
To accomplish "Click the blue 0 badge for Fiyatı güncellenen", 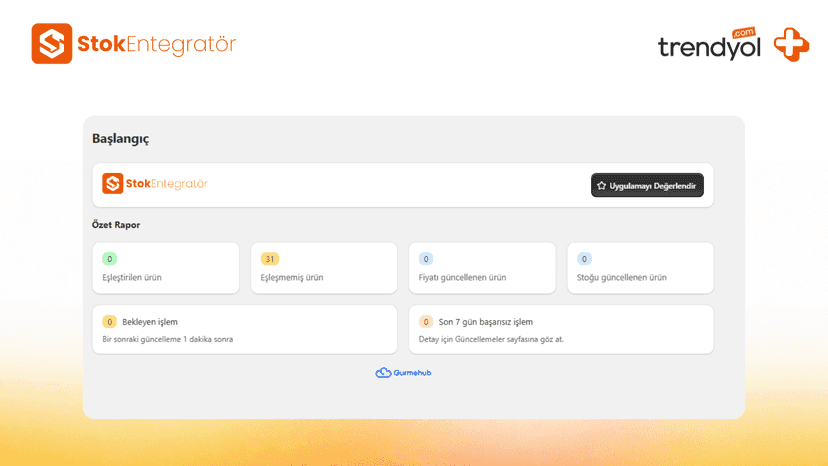I will (426, 259).
